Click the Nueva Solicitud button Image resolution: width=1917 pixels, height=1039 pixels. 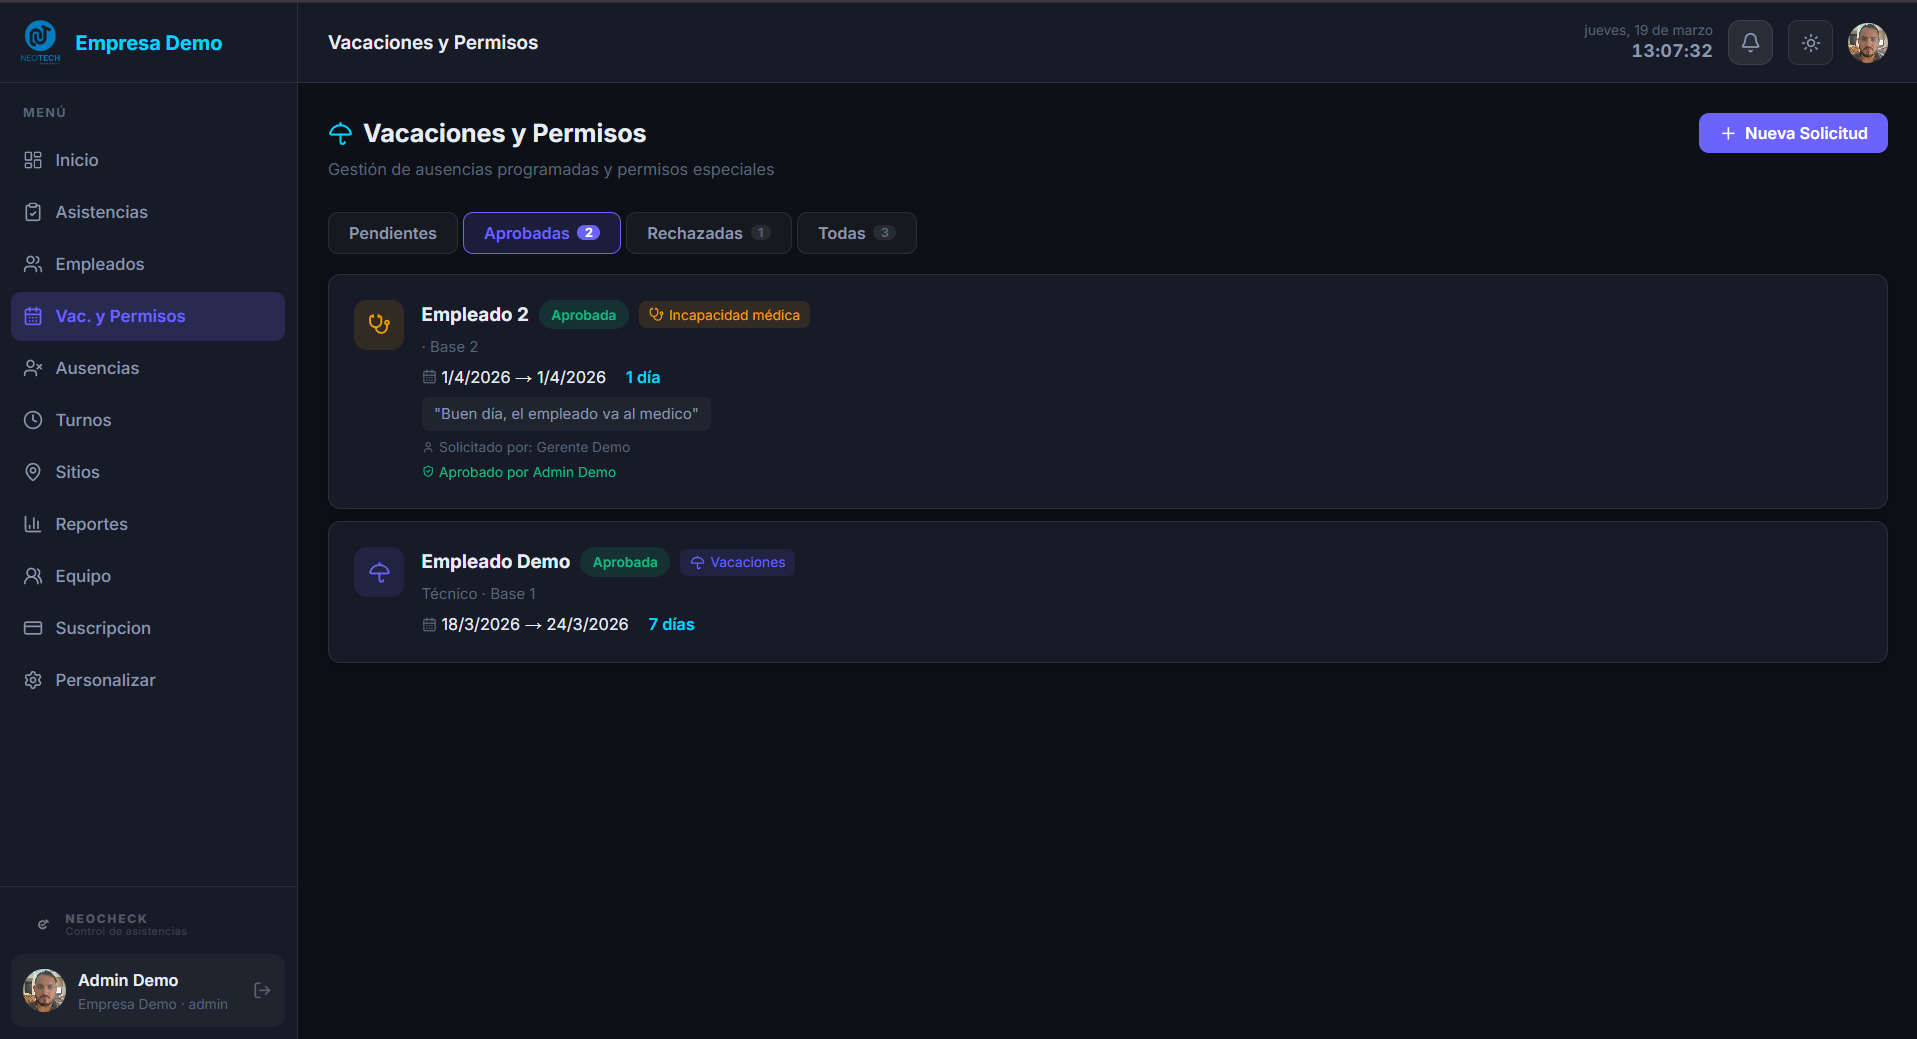(1792, 133)
